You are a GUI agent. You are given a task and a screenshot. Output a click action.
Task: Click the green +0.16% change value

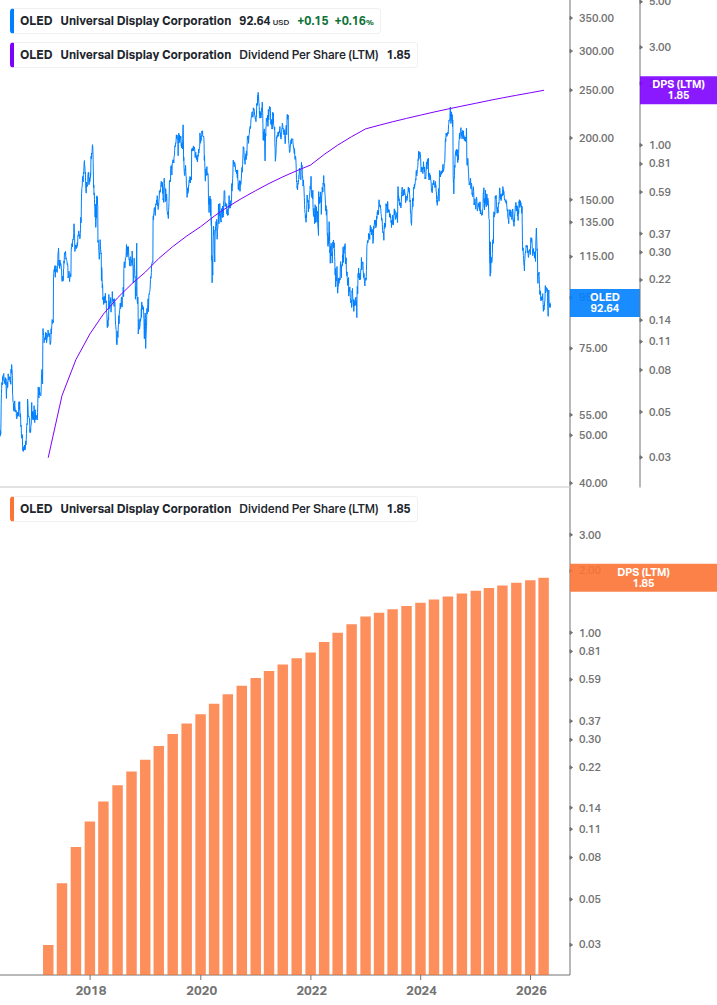click(354, 21)
